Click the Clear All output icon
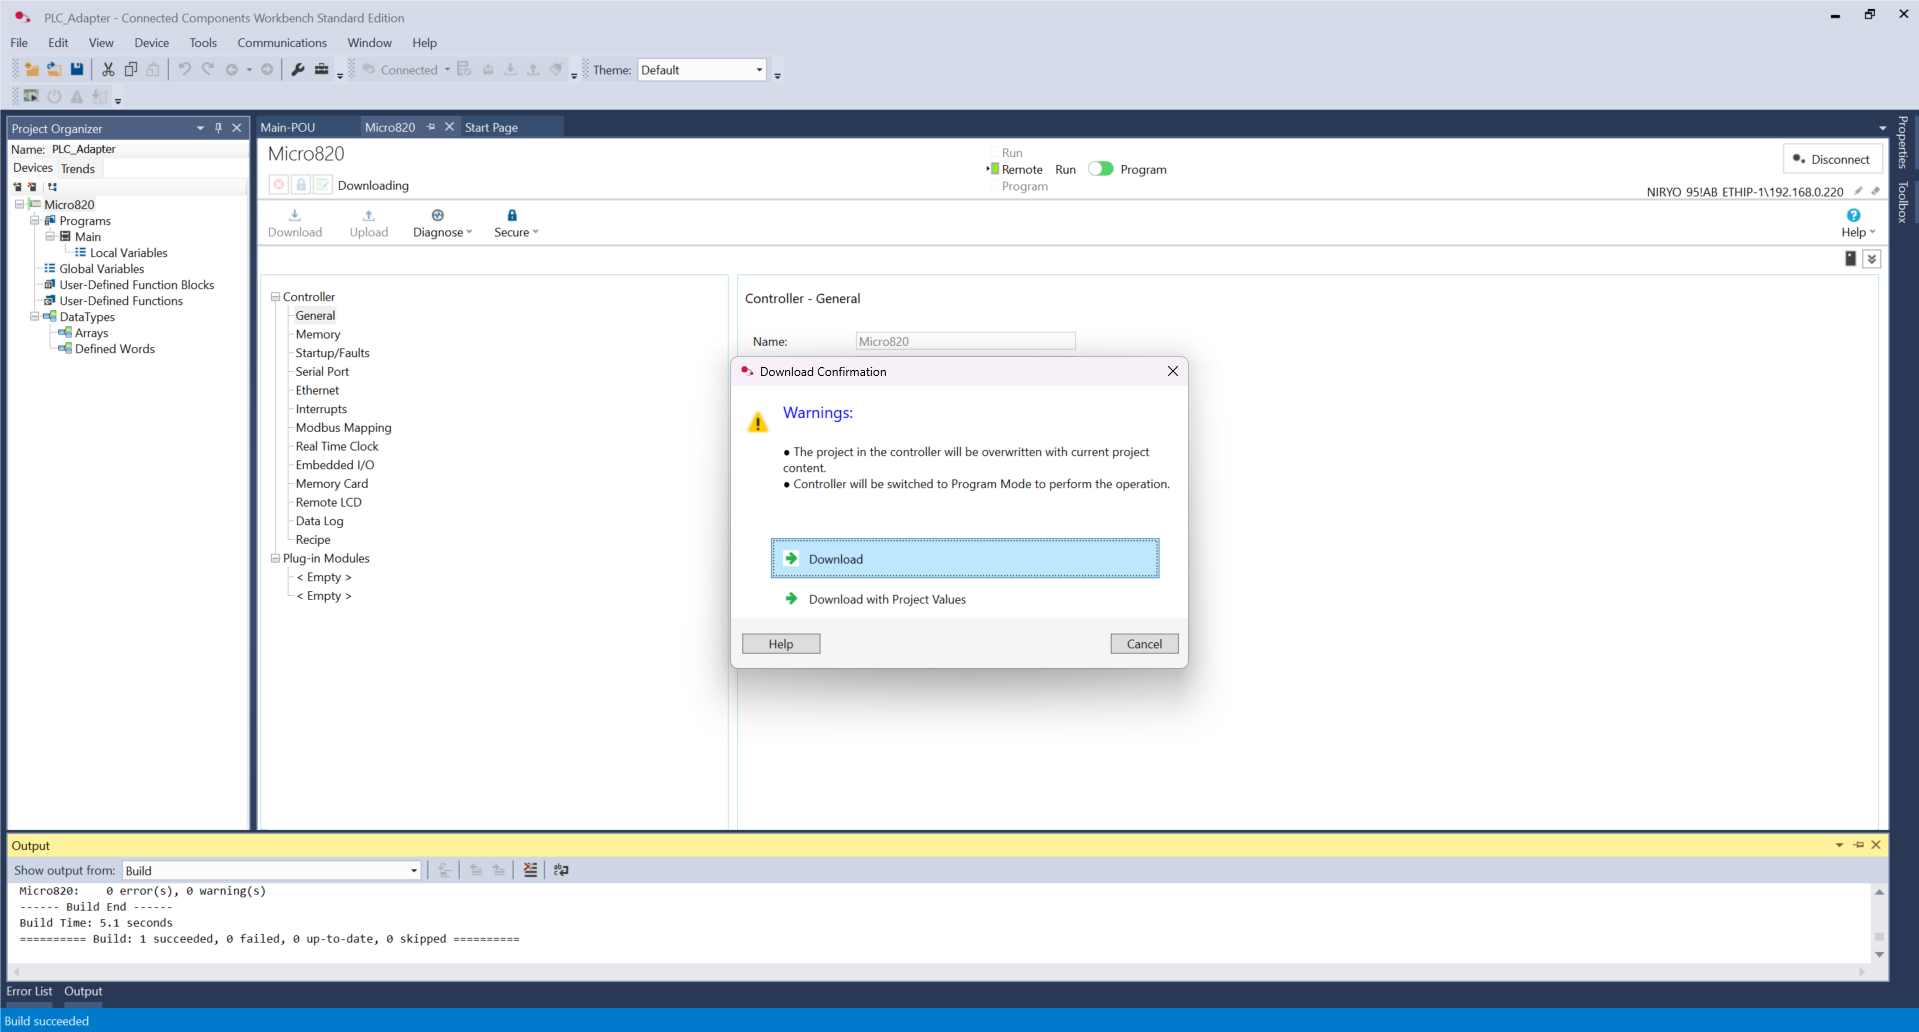 [x=530, y=870]
